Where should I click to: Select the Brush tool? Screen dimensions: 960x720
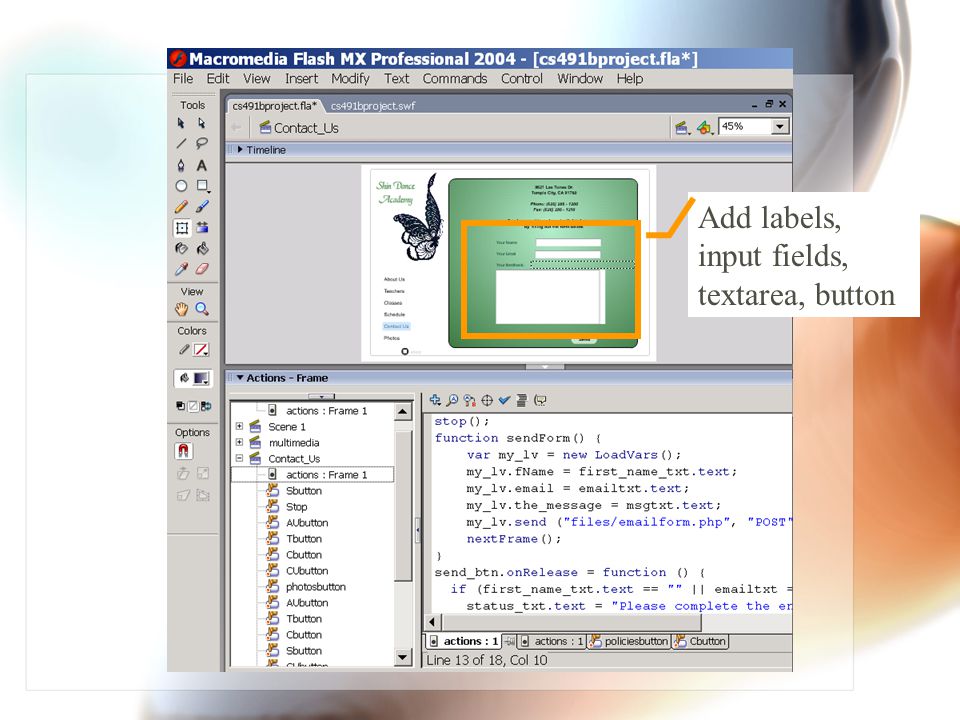point(202,207)
